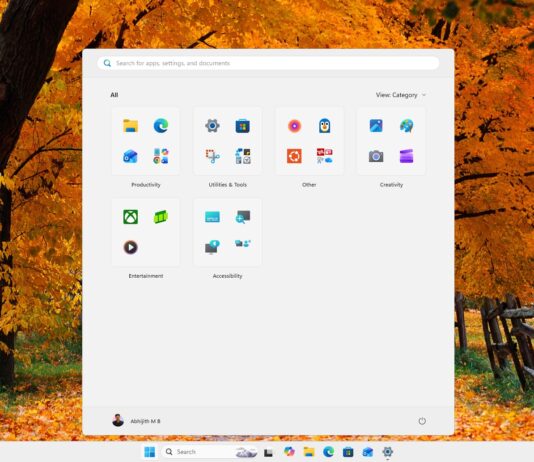Open Microsoft Store from the taskbar
The image size is (534, 462).
click(348, 452)
